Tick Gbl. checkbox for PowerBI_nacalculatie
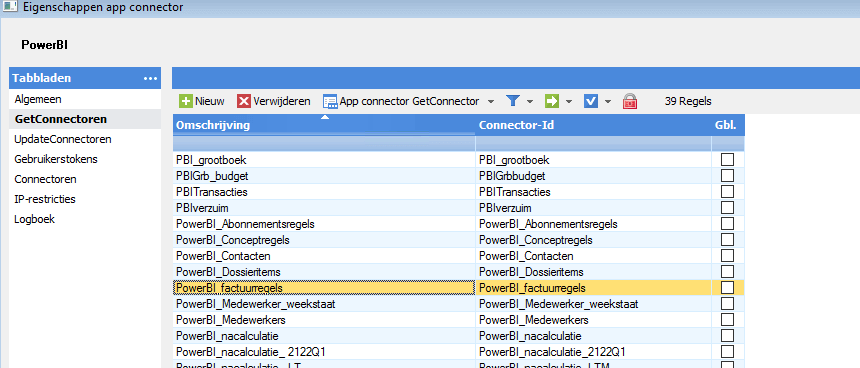Screen dimensions: 860x368 727,335
